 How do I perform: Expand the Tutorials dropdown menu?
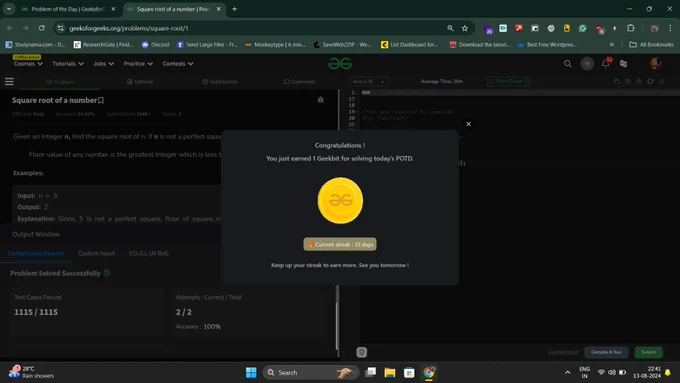(68, 64)
